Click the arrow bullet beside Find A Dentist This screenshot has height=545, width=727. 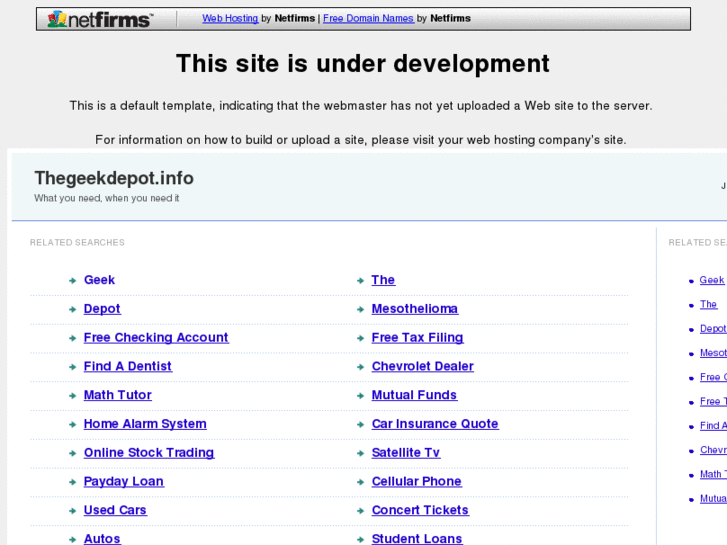pyautogui.click(x=72, y=367)
